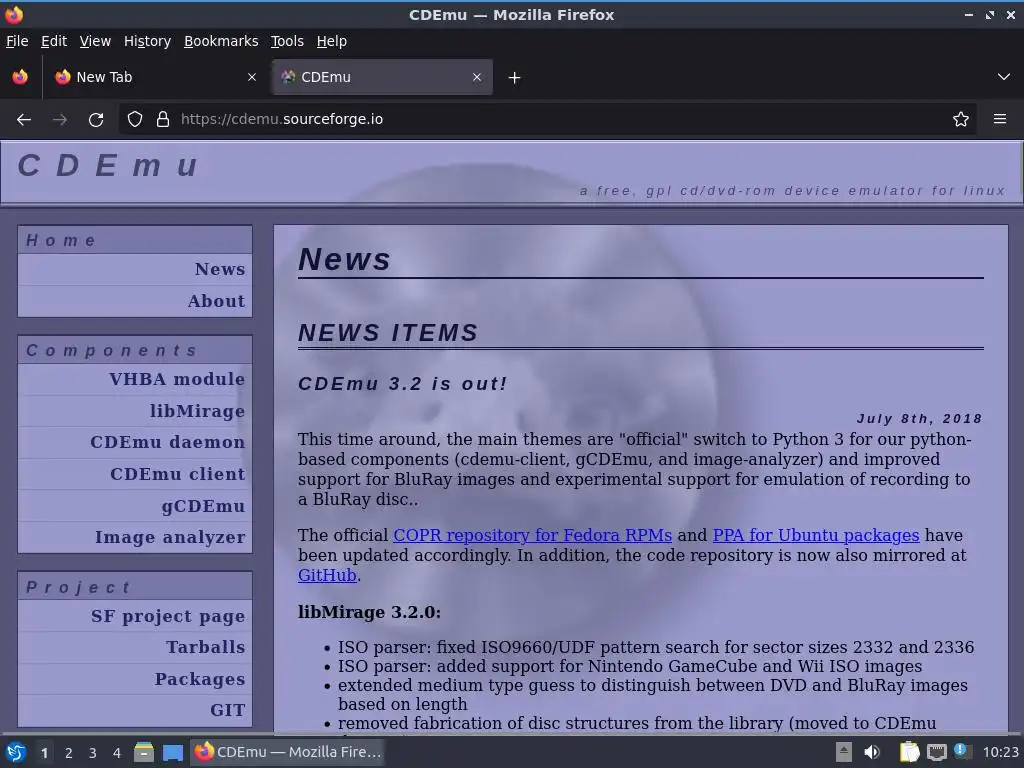Open the Help menu

point(332,41)
